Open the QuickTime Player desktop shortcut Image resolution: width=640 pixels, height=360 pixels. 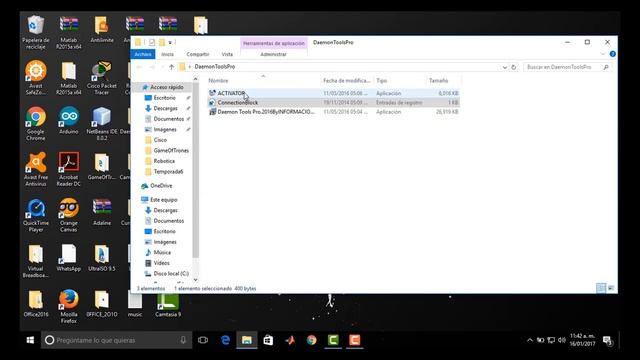pyautogui.click(x=36, y=215)
